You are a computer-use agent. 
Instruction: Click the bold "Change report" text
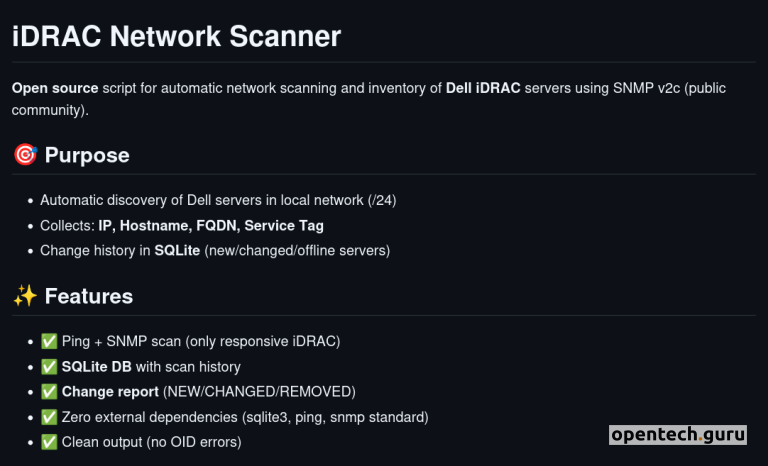pos(110,391)
